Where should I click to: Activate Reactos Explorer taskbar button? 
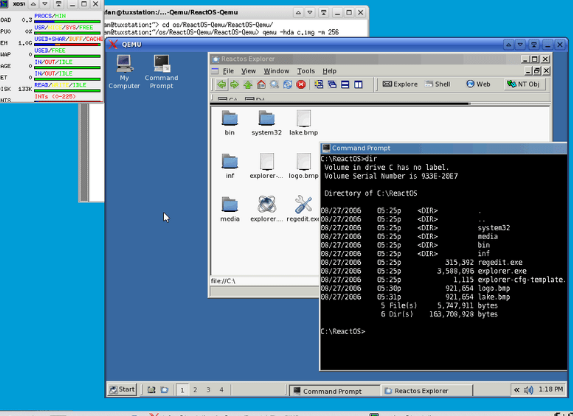[x=426, y=391]
